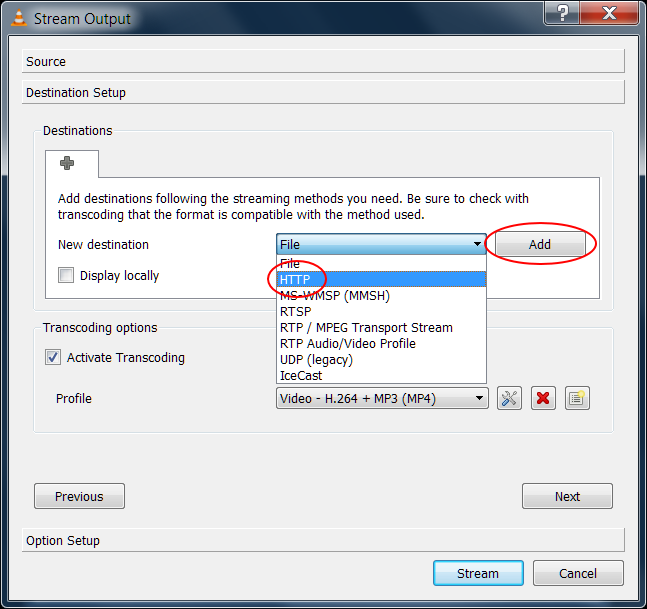Viewport: 647px width, 609px height.
Task: Click the Add destination button
Action: [x=540, y=244]
